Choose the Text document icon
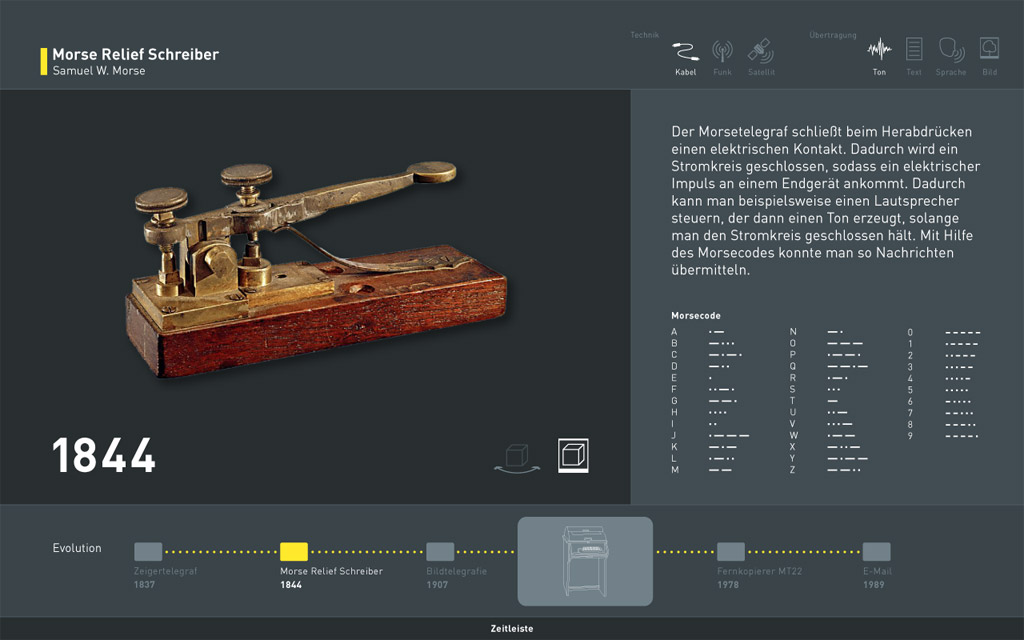 pos(914,50)
